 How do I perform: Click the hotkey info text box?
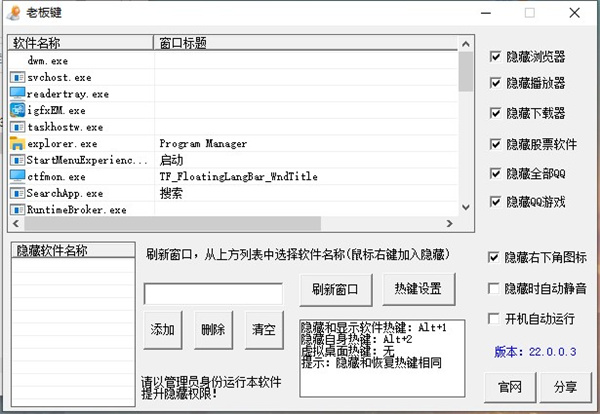(382, 359)
